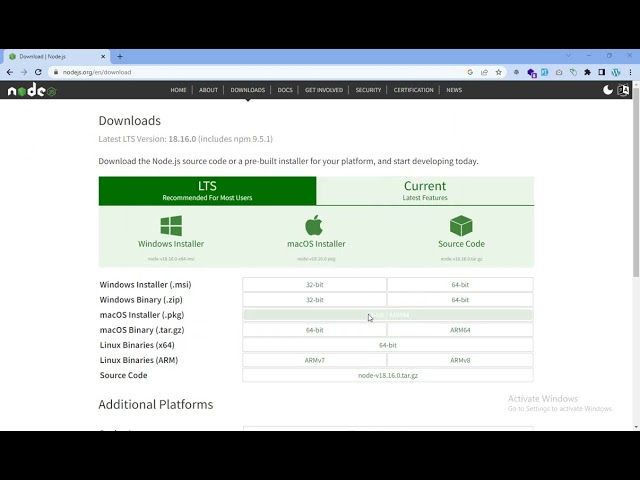Click the page vertical scrollbar thumb
The image size is (640, 480).
(636, 182)
